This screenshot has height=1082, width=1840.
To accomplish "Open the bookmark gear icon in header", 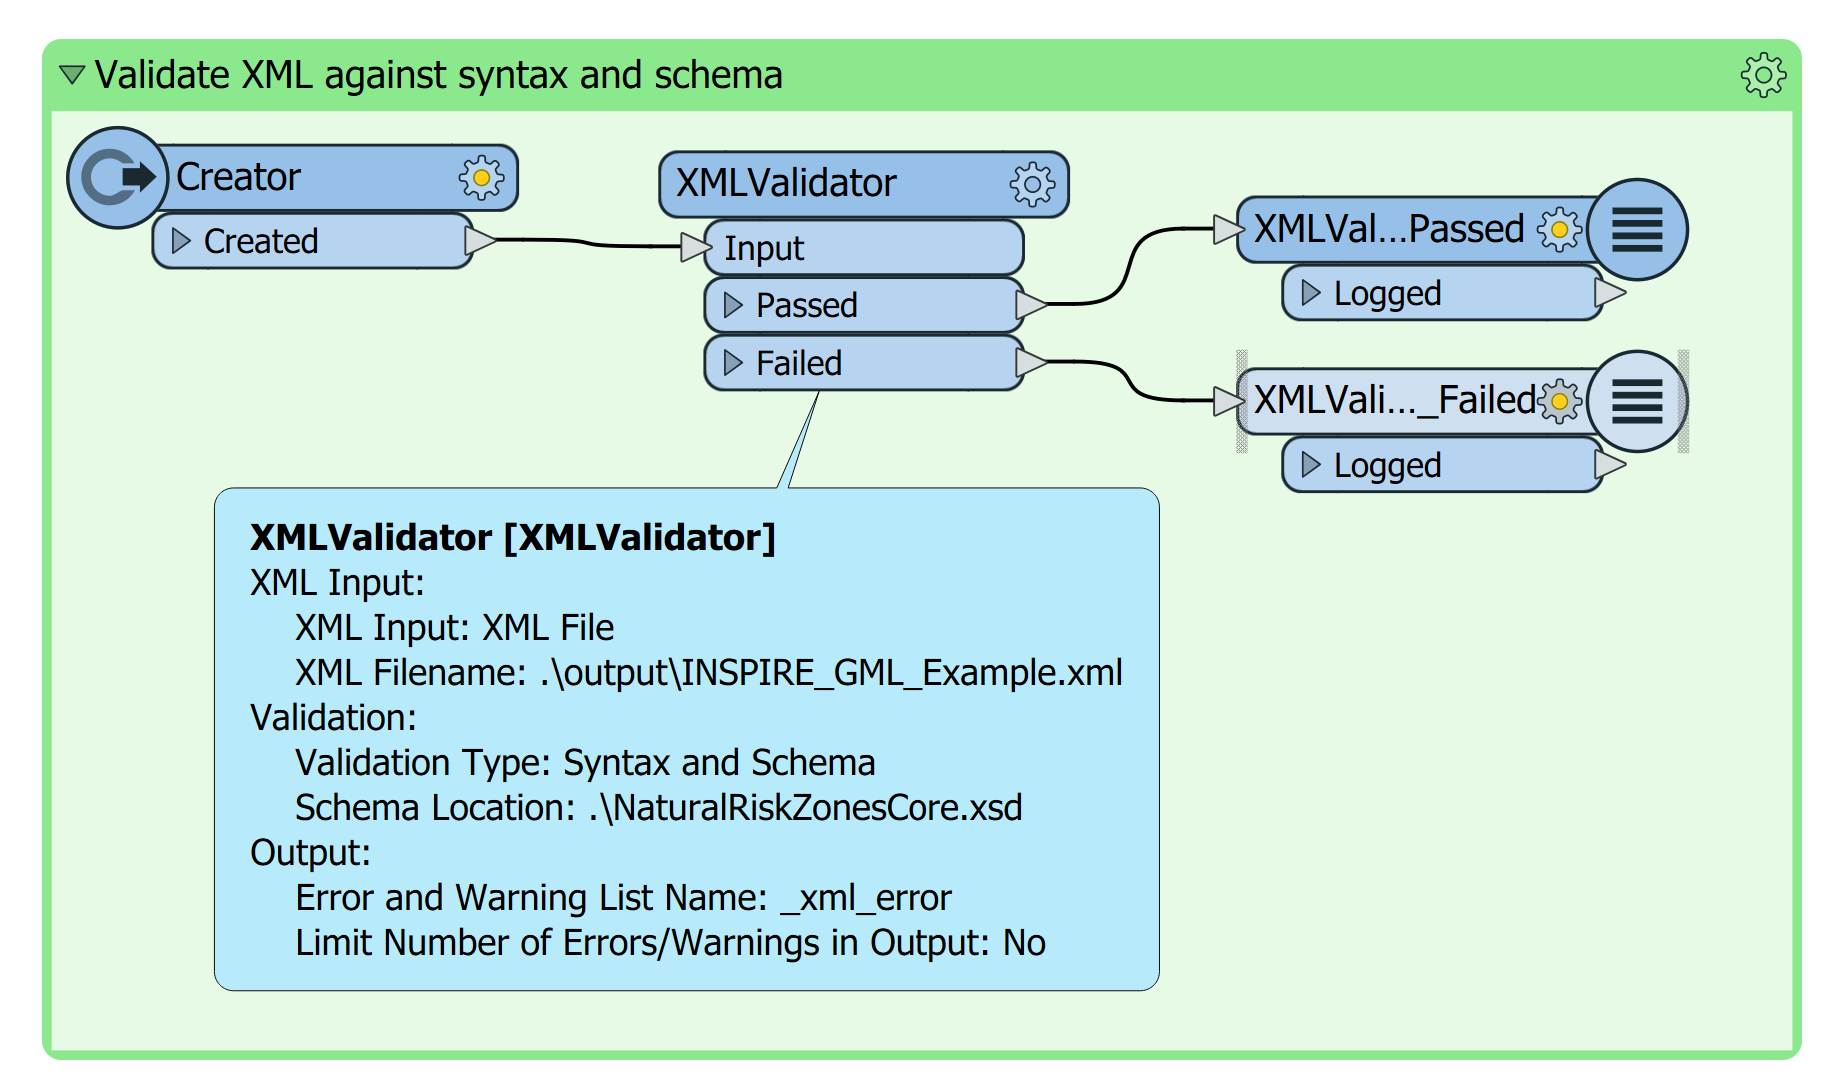I will coord(1763,75).
